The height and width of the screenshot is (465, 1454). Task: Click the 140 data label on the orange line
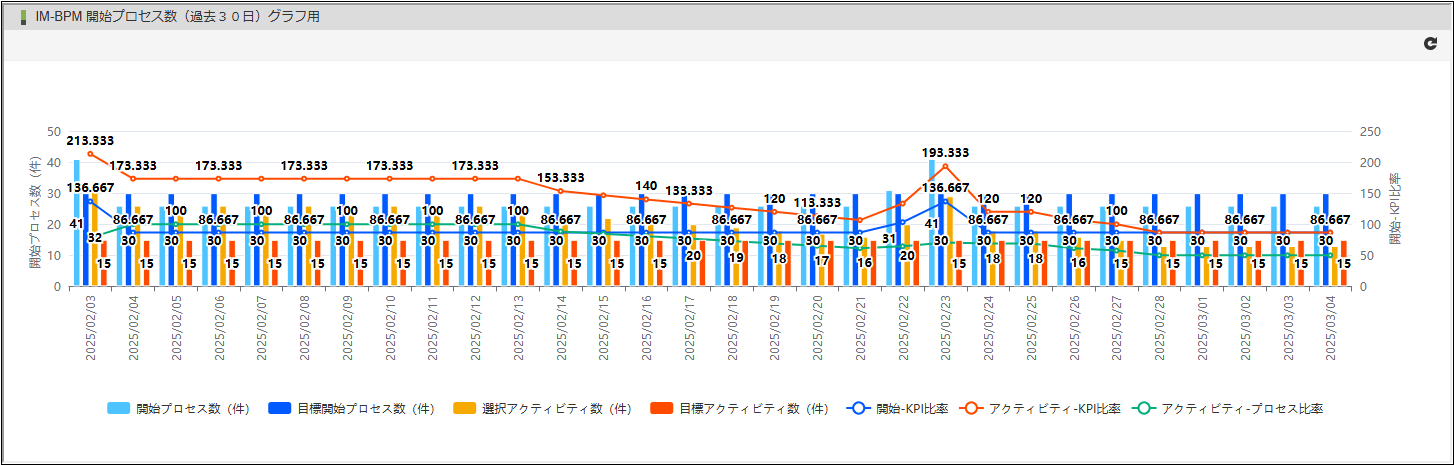click(646, 186)
